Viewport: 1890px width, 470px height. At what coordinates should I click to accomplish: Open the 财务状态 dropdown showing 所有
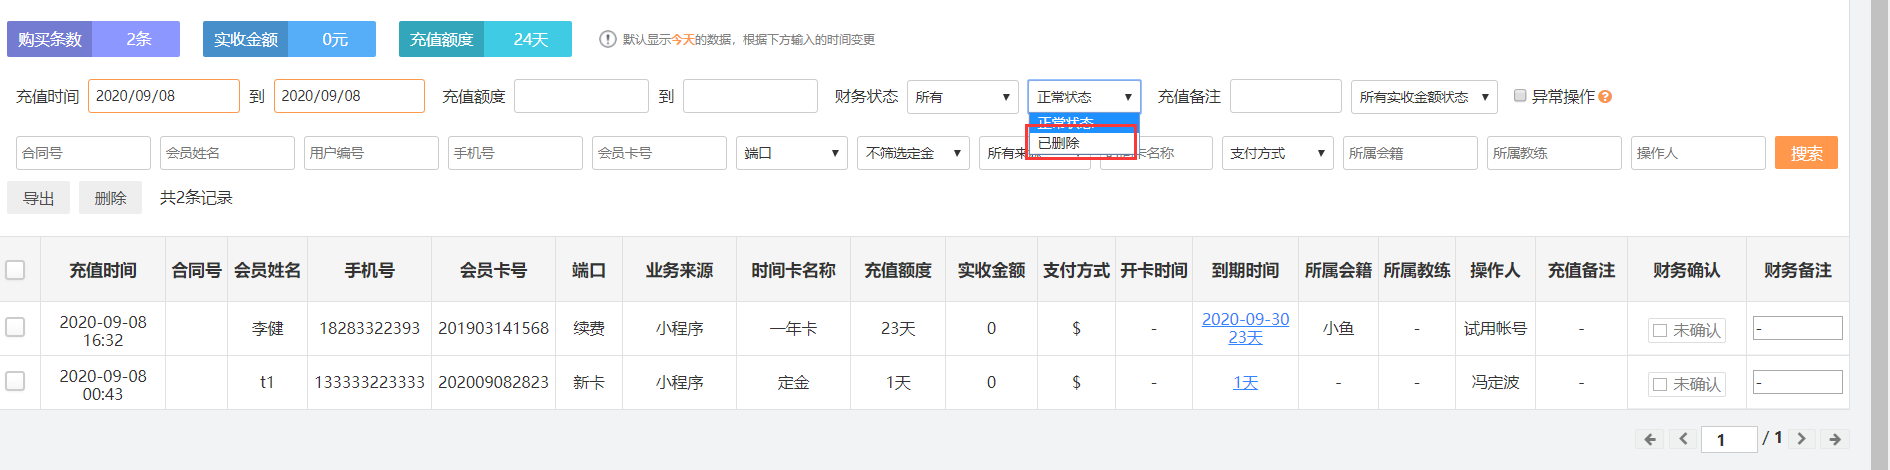click(962, 97)
